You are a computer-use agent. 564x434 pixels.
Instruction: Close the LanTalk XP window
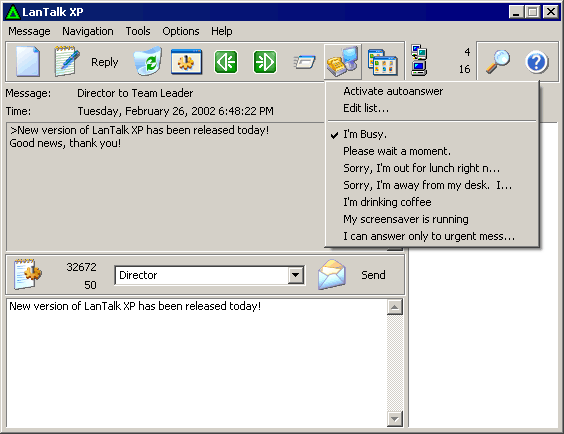click(x=550, y=12)
